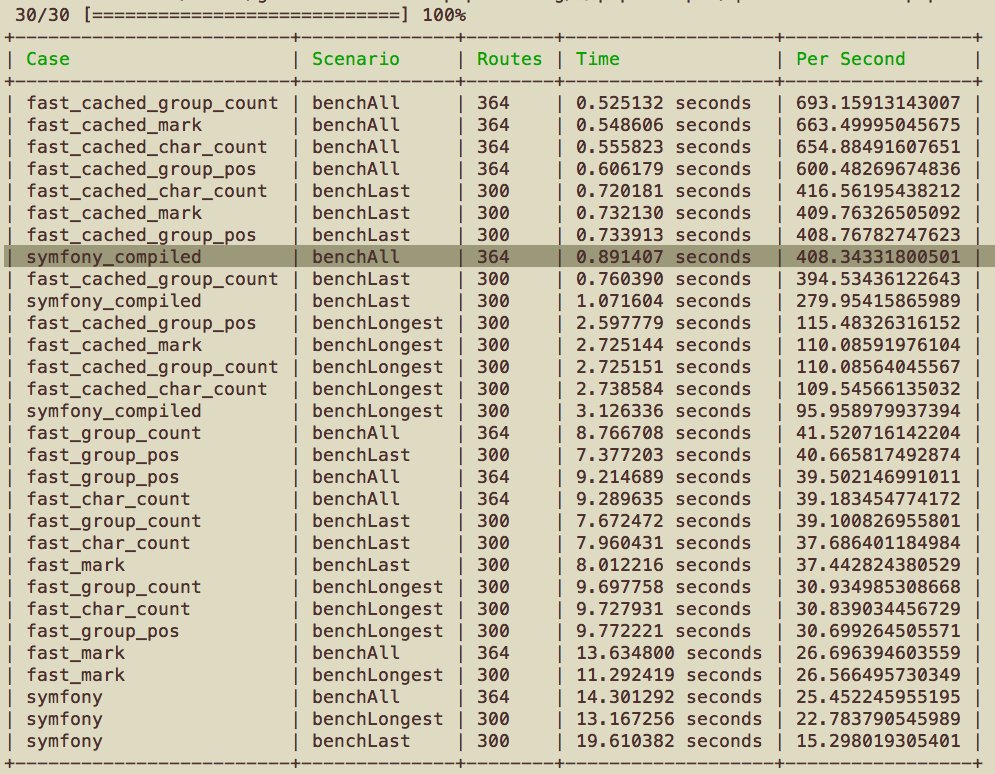Viewport: 995px width, 774px height.
Task: Click Routes value "300" in the 0.720181 seconds row
Action: [493, 191]
